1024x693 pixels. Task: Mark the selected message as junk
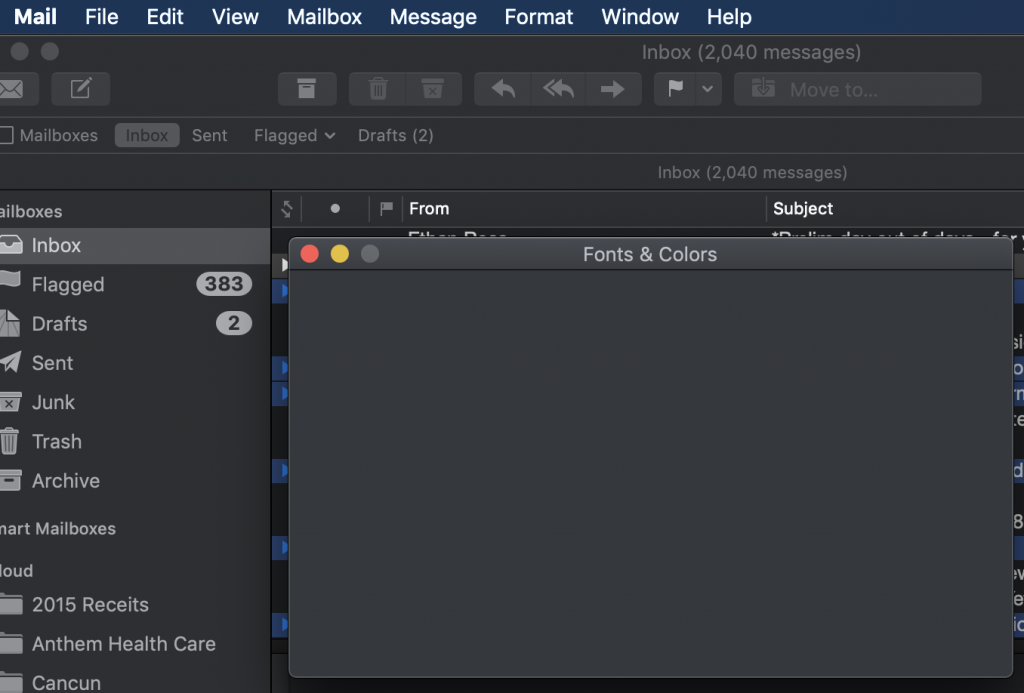432,89
